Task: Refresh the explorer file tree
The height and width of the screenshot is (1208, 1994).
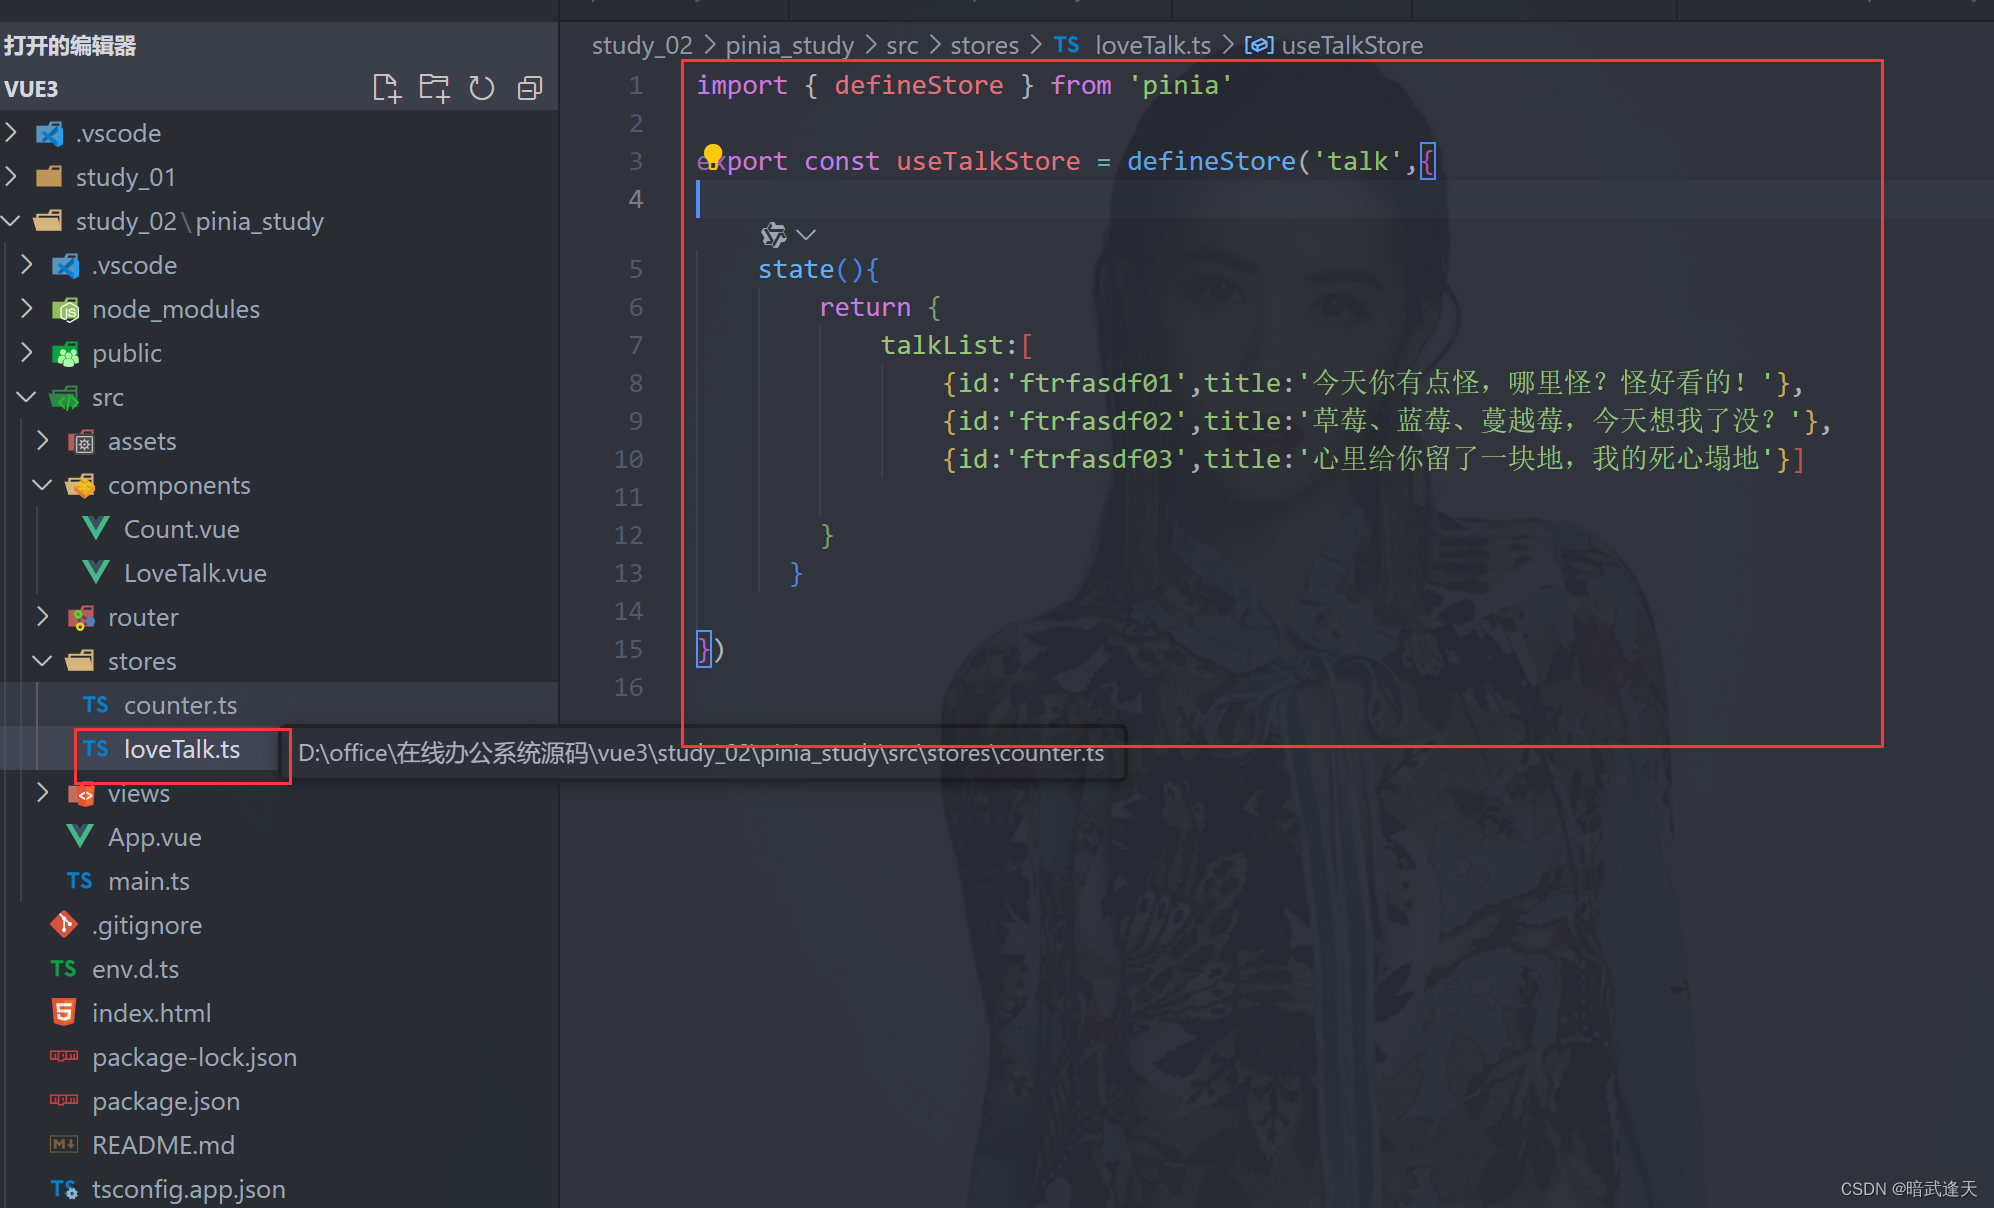Action: click(482, 88)
